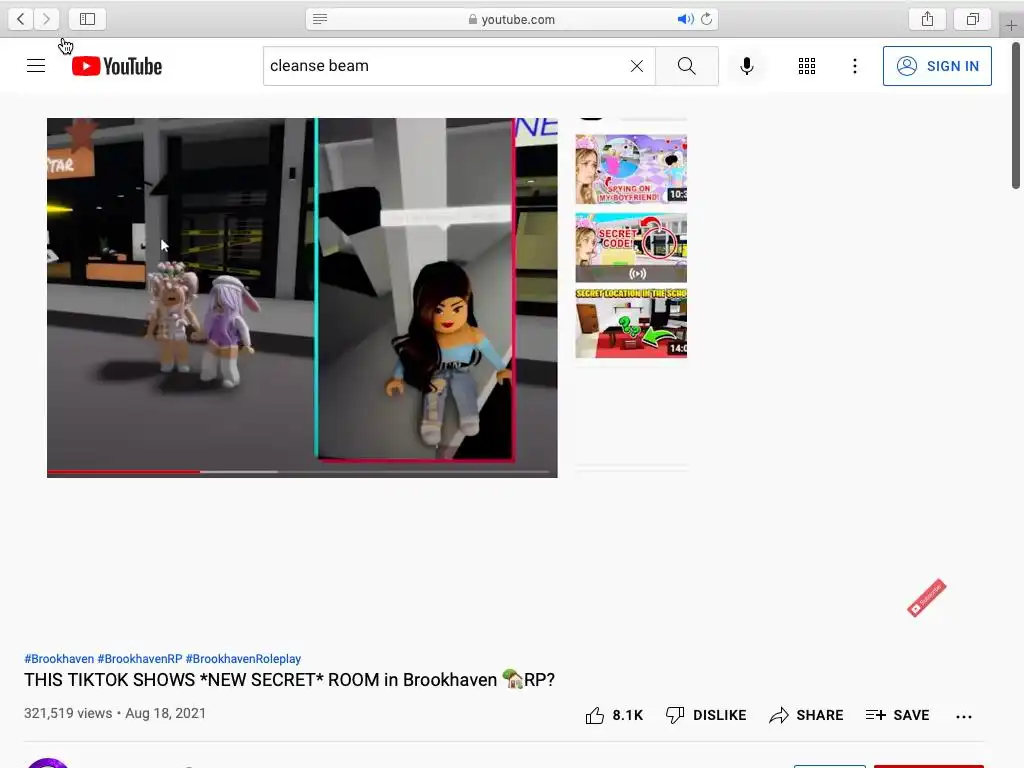This screenshot has height=768, width=1024.
Task: Open more actions ellipsis beside SAVE
Action: (964, 716)
